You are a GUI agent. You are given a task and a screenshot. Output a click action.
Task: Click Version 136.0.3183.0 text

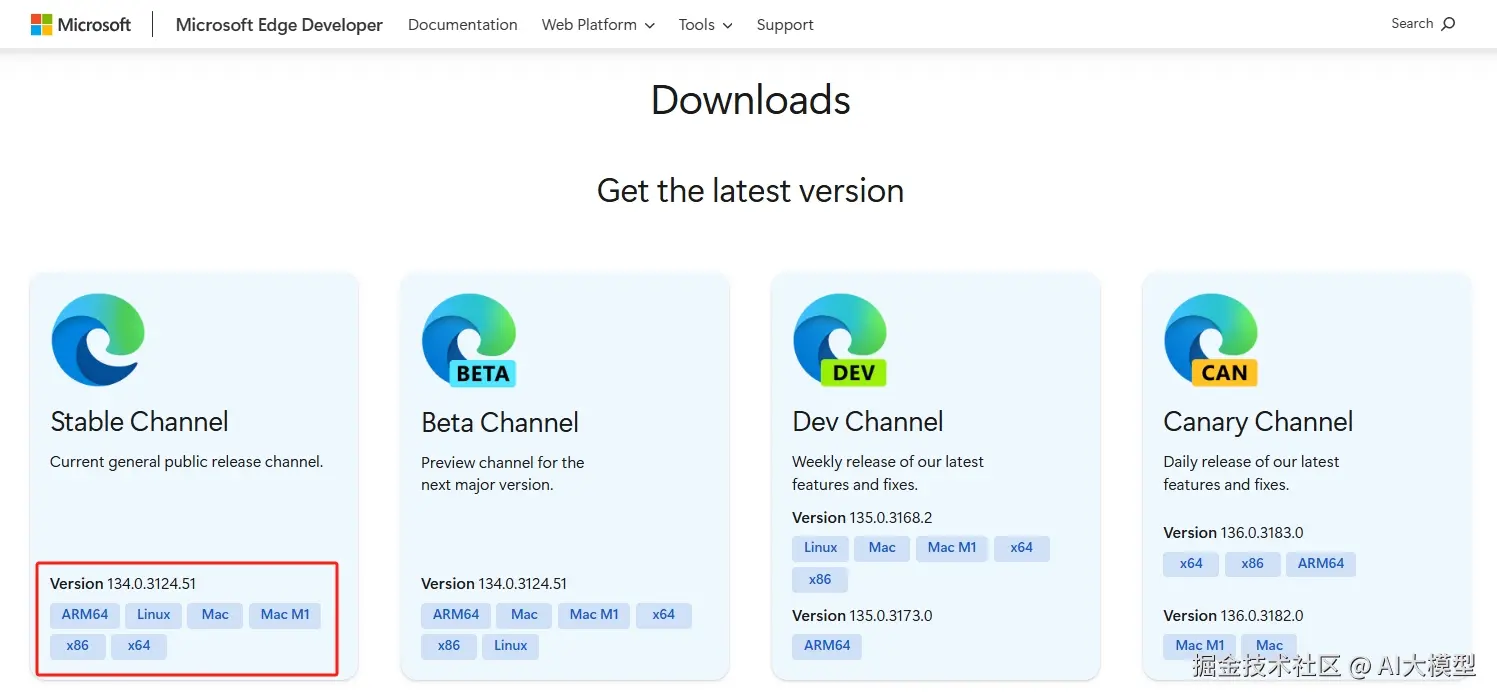(x=1233, y=533)
